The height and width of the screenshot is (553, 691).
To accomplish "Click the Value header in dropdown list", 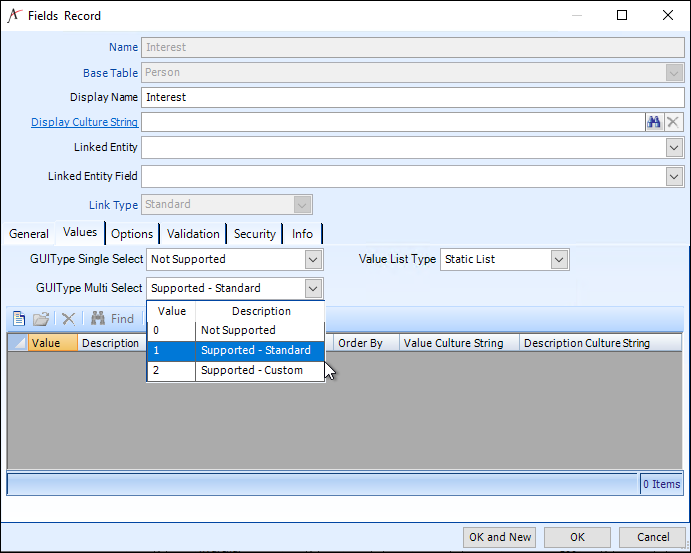I will click(171, 311).
